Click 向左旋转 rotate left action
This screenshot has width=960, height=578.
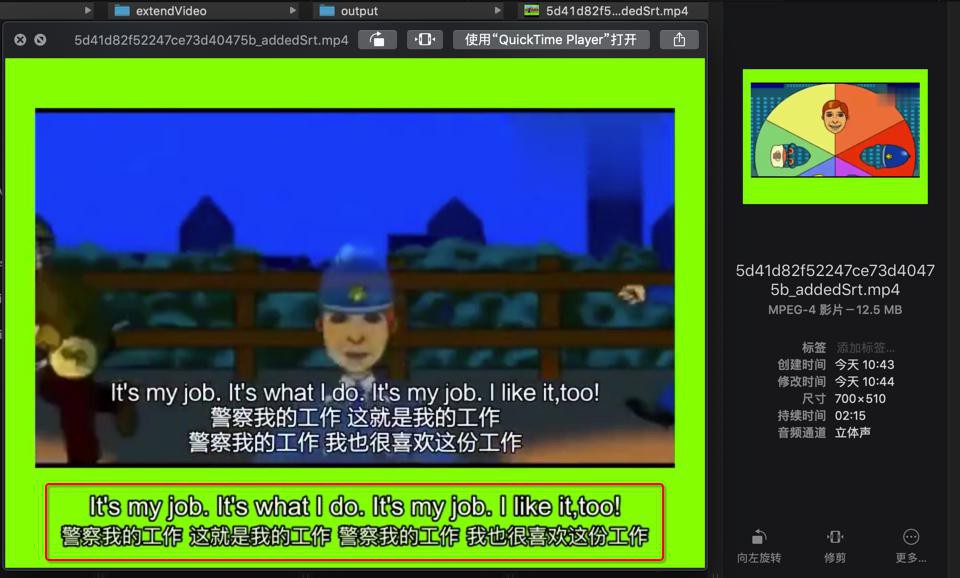coord(759,546)
